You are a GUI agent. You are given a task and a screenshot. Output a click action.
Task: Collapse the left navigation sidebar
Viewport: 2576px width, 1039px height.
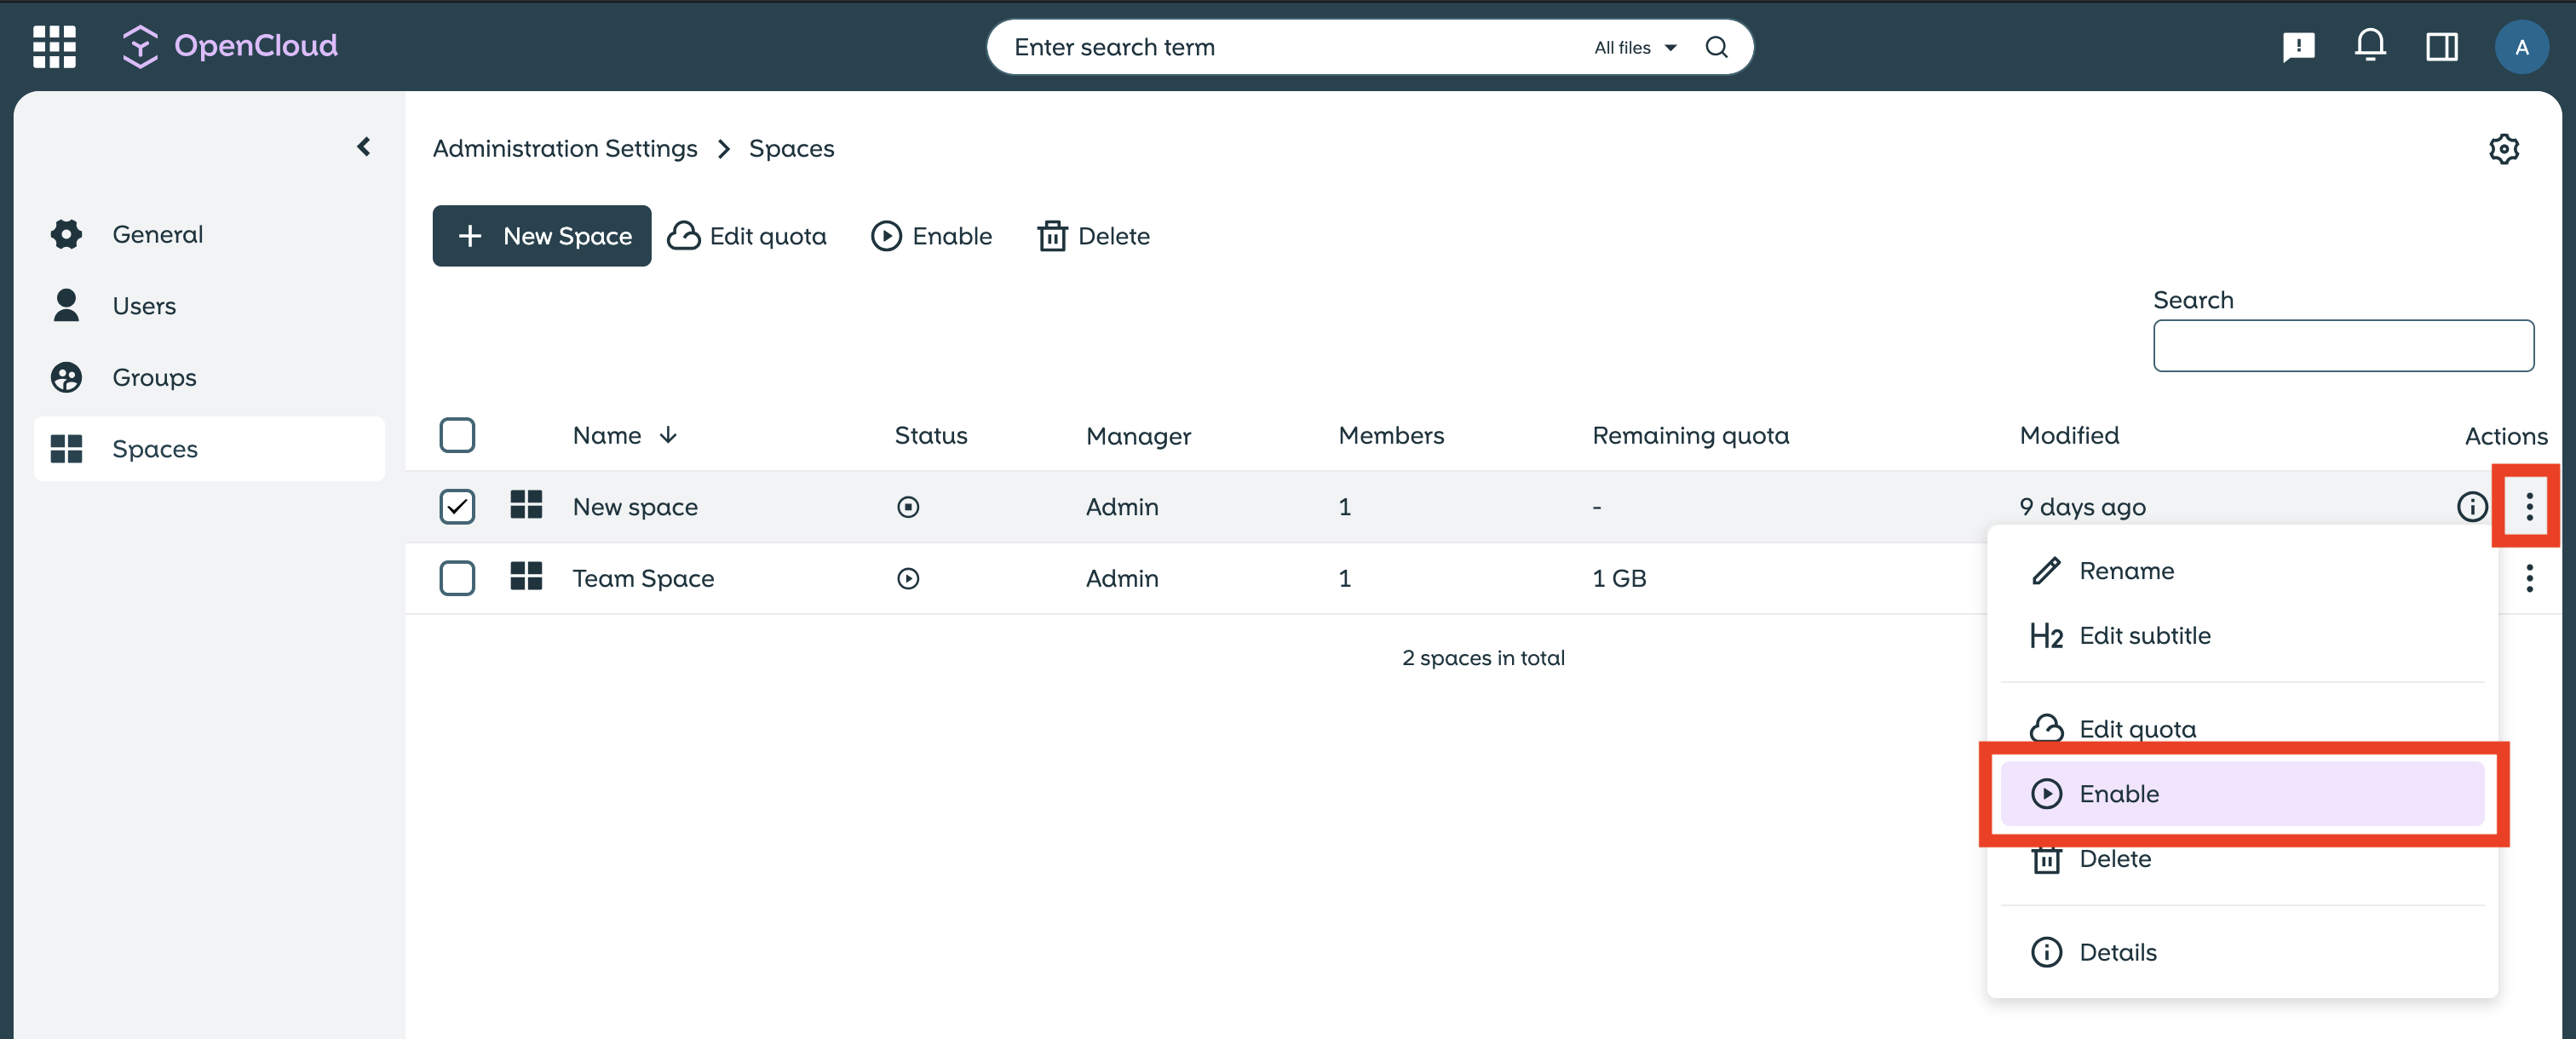pyautogui.click(x=363, y=147)
